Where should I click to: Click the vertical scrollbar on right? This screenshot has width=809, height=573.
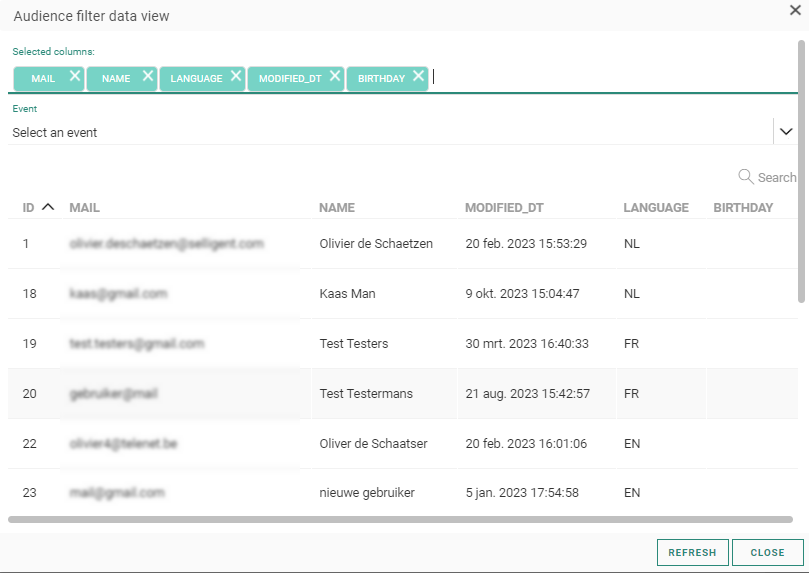pyautogui.click(x=800, y=170)
